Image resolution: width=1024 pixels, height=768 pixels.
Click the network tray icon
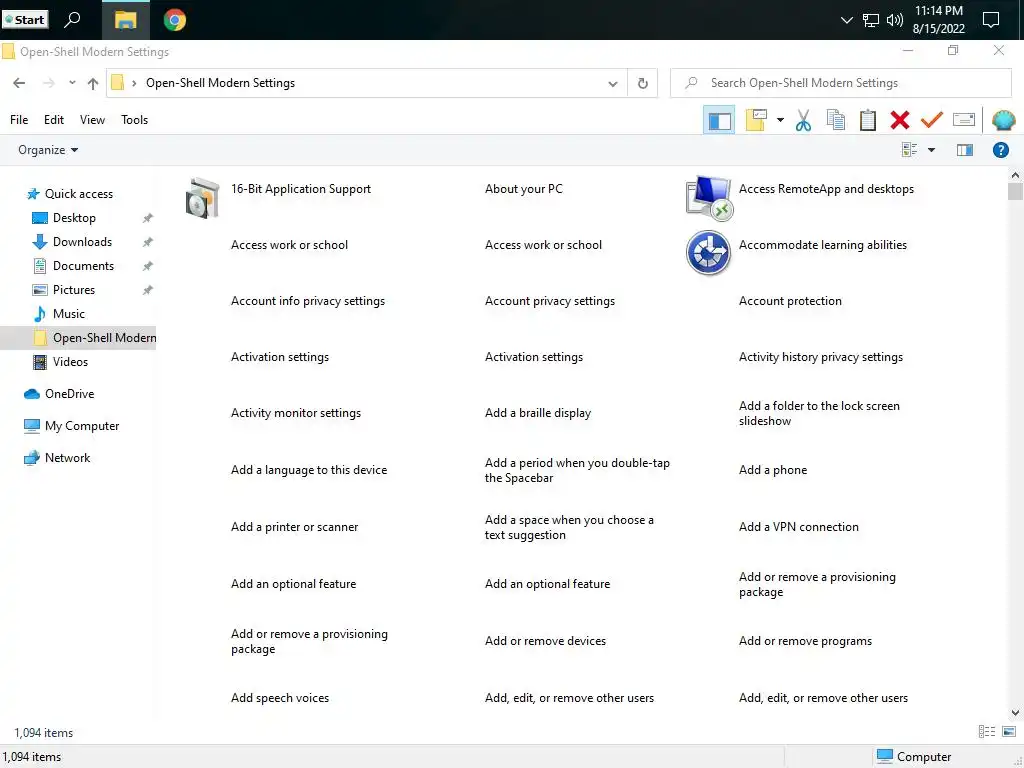click(x=871, y=20)
